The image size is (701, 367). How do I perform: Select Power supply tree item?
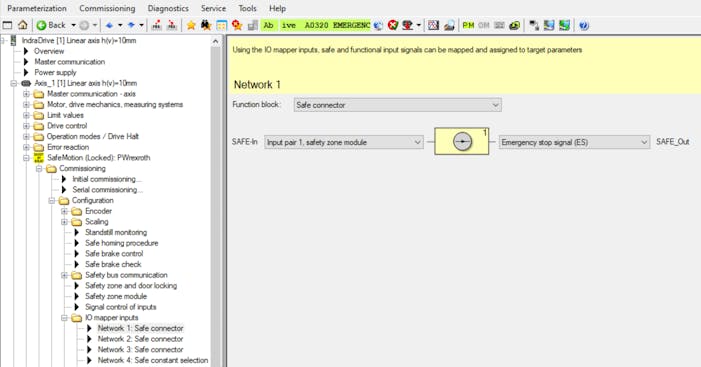(x=55, y=72)
